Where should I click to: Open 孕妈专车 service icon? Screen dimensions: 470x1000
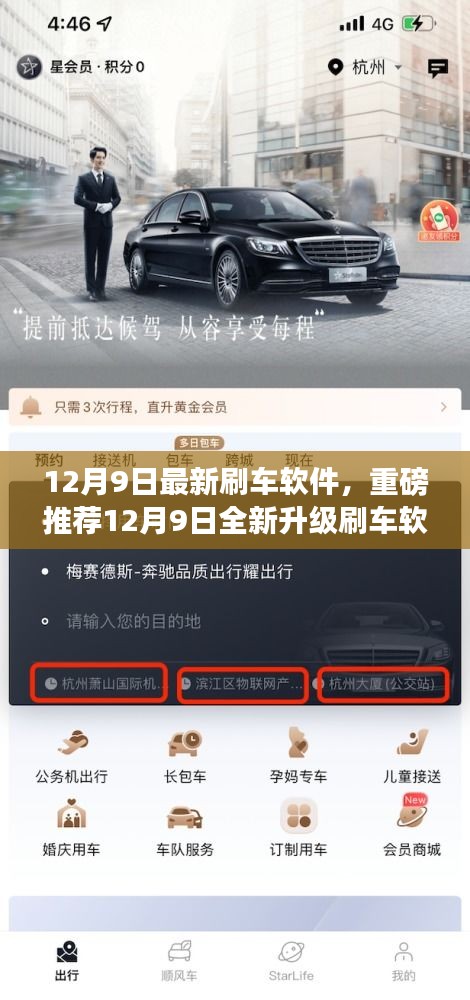[298, 743]
